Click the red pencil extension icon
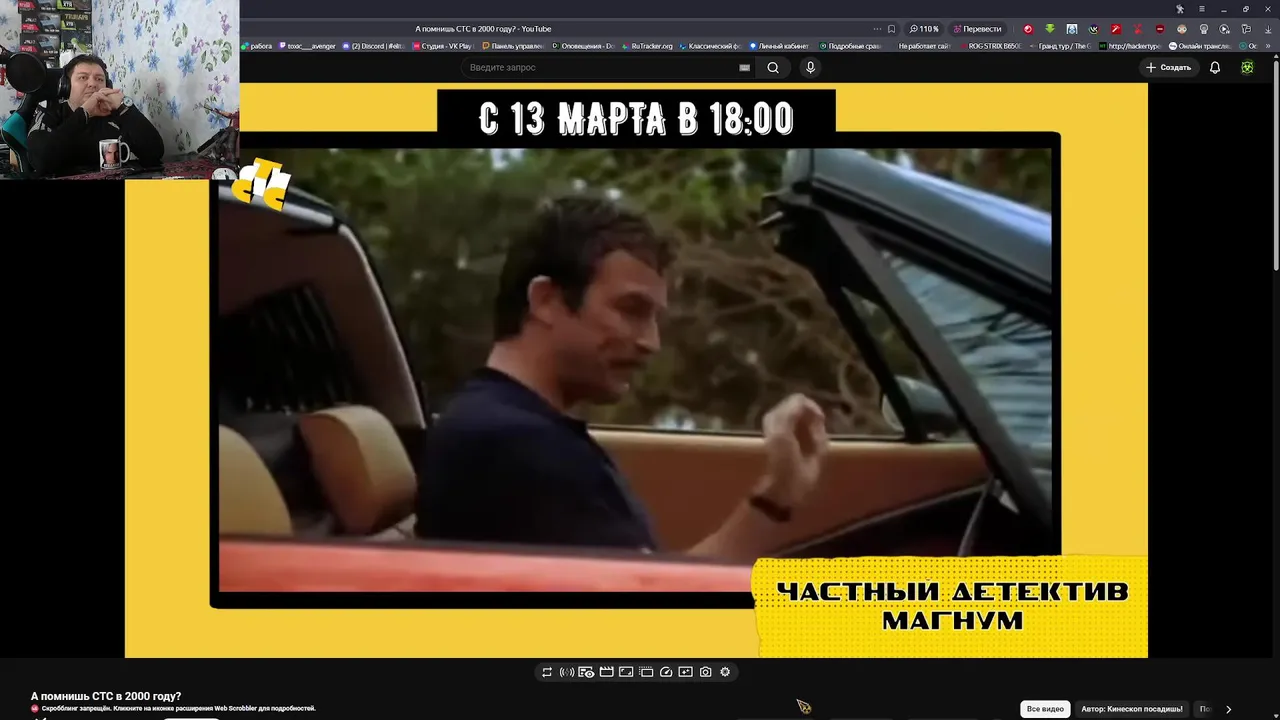Screen dimensions: 1280x720 1116,29
